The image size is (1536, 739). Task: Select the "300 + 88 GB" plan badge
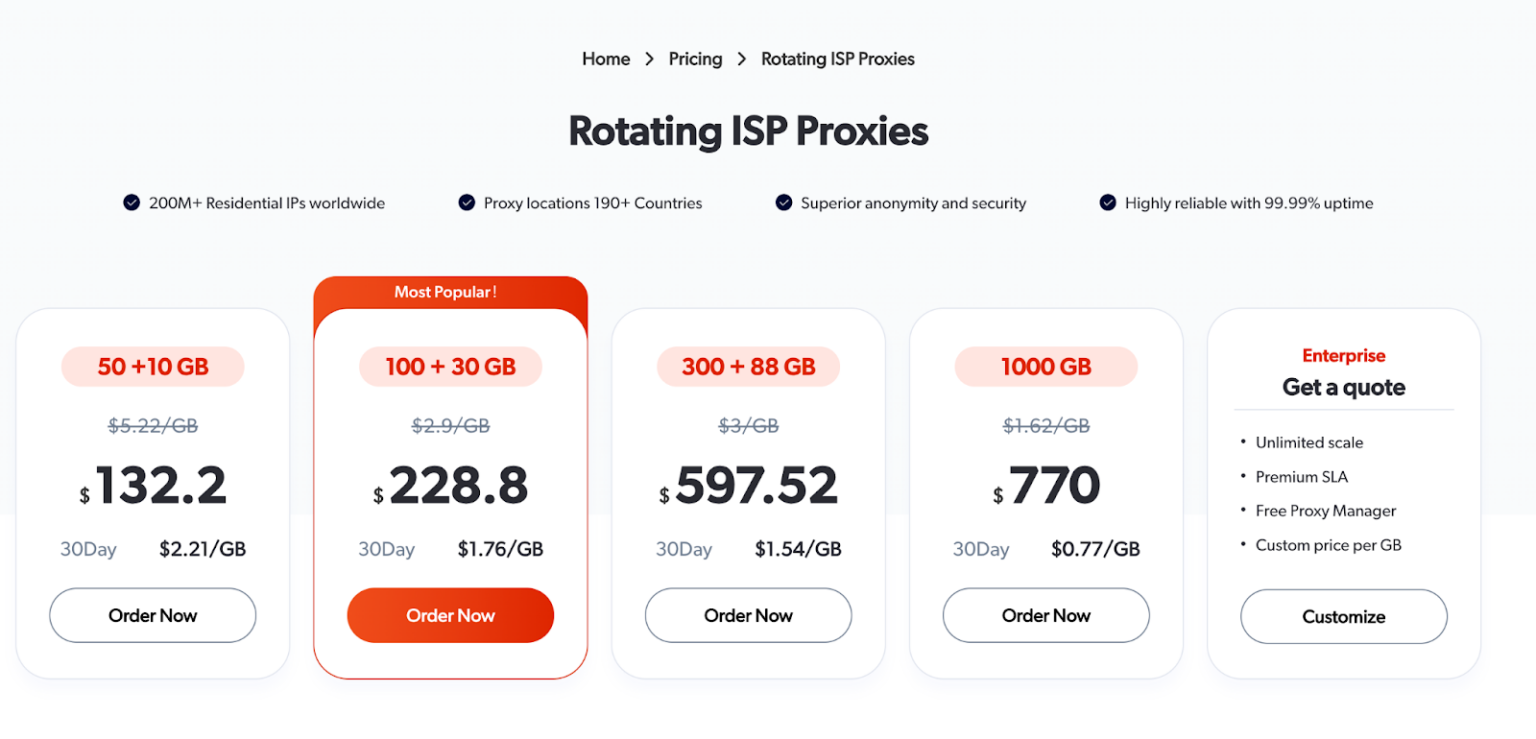coord(747,367)
